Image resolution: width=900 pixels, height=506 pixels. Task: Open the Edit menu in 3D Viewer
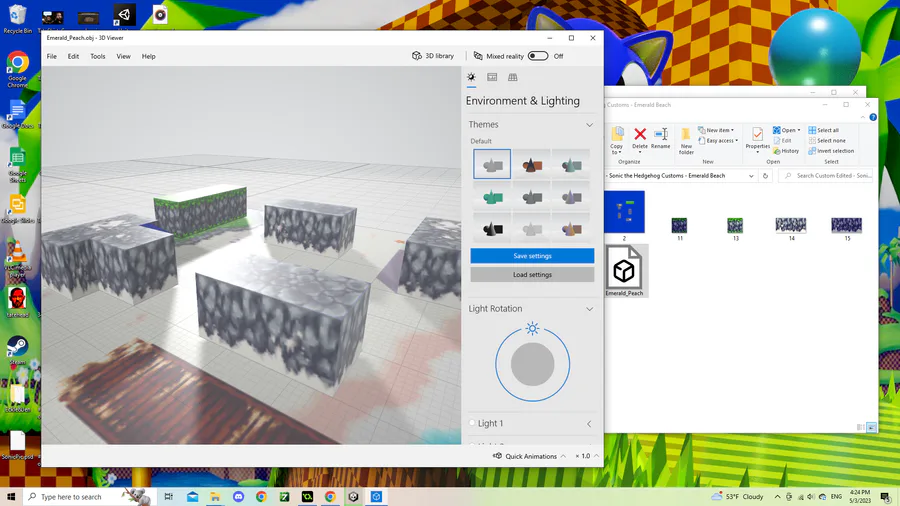73,56
